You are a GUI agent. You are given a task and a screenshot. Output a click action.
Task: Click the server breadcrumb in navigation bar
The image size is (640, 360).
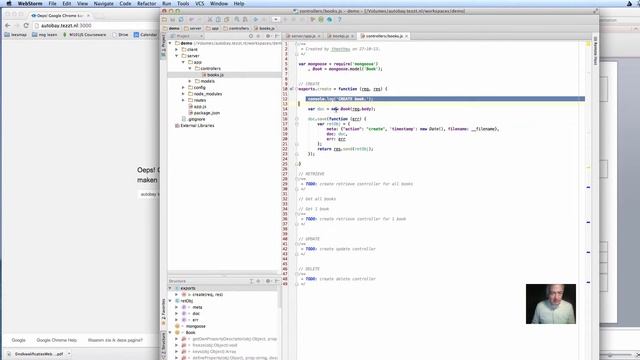click(x=193, y=28)
